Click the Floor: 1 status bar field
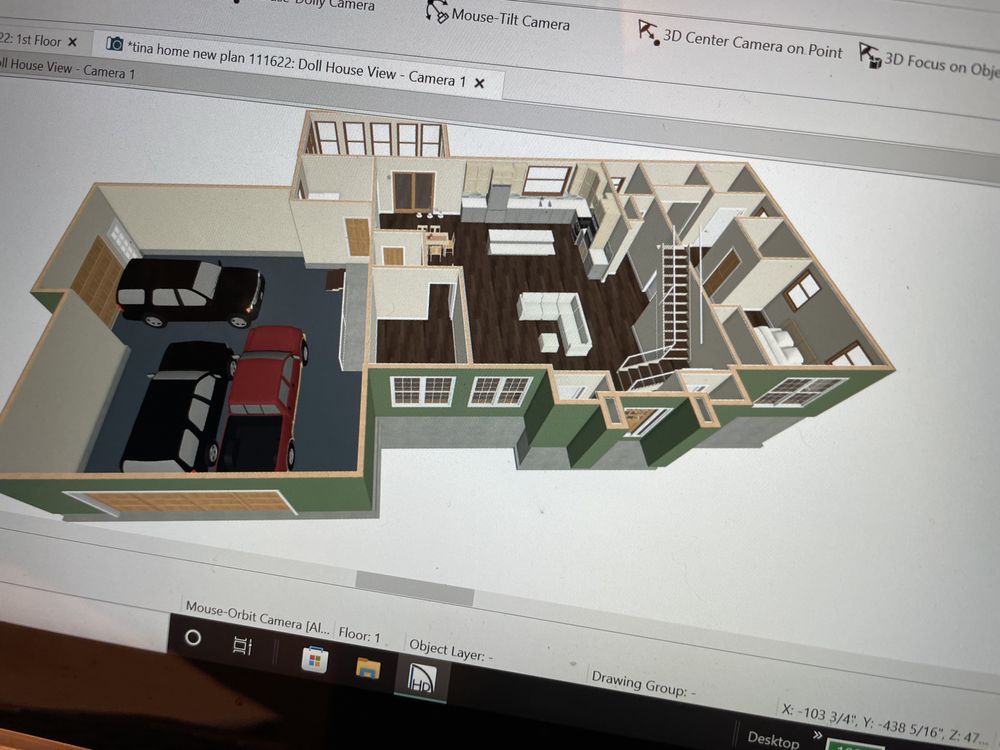Screen dimensions: 1000x750 click(360, 634)
